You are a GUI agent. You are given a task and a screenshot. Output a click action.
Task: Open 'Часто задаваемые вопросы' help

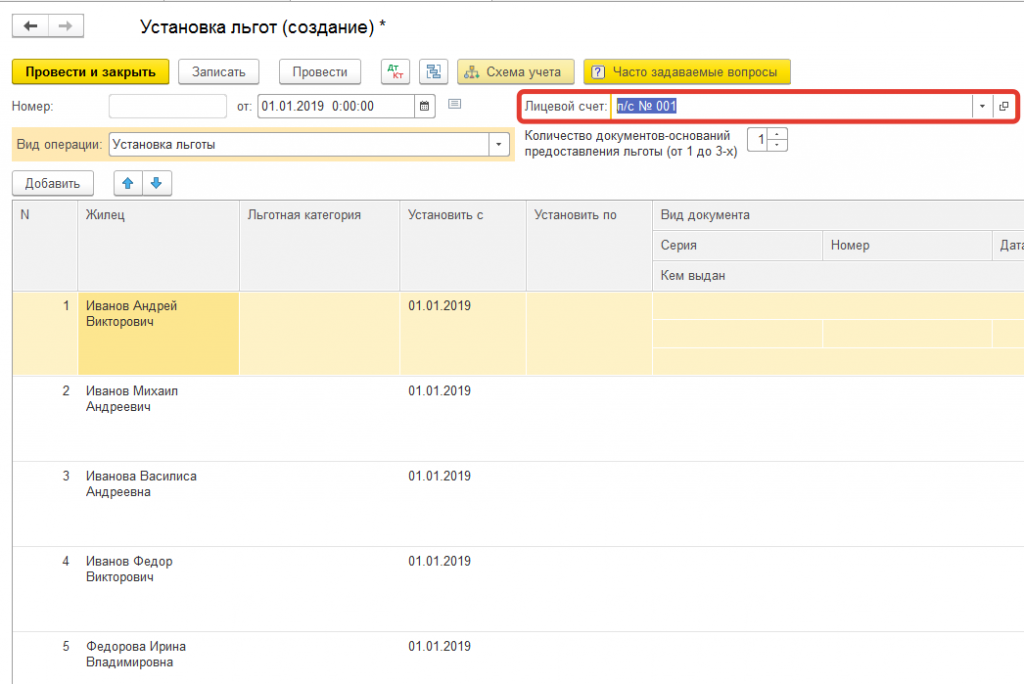(x=686, y=72)
